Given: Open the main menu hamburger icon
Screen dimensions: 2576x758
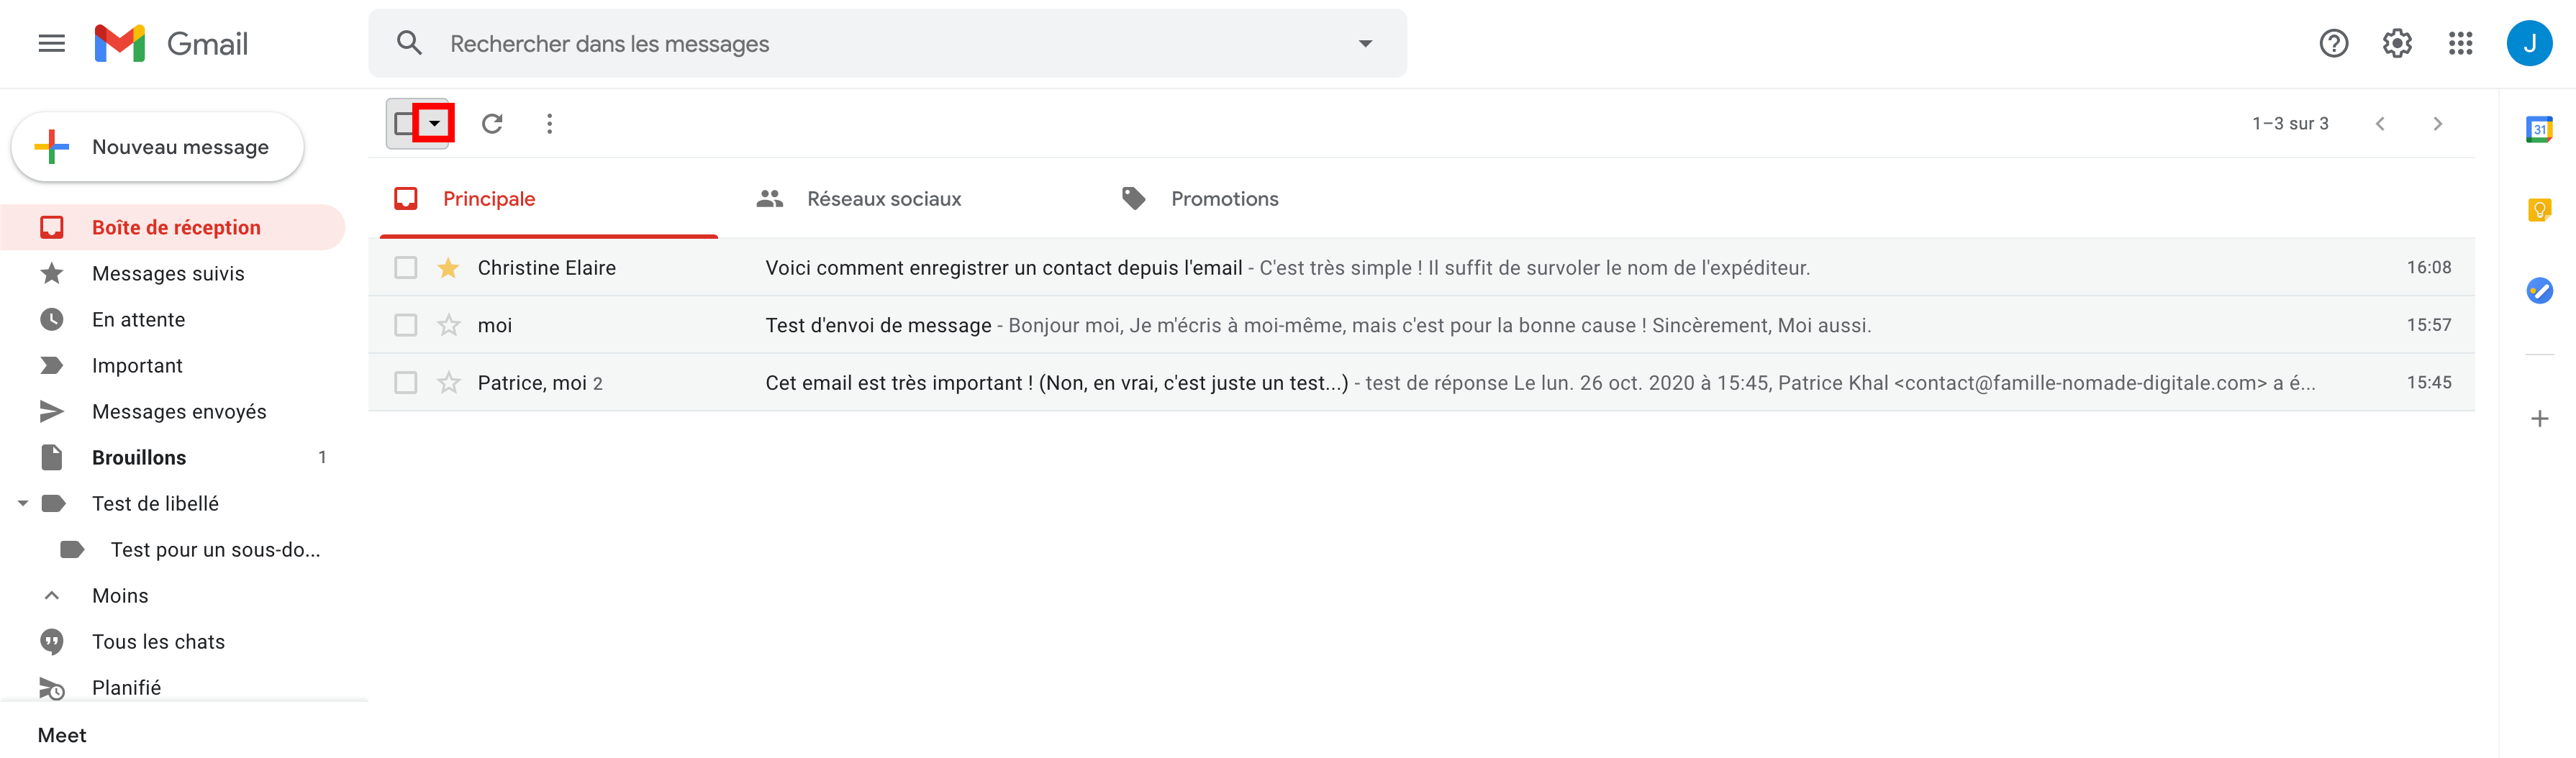Looking at the screenshot, I should tap(51, 43).
